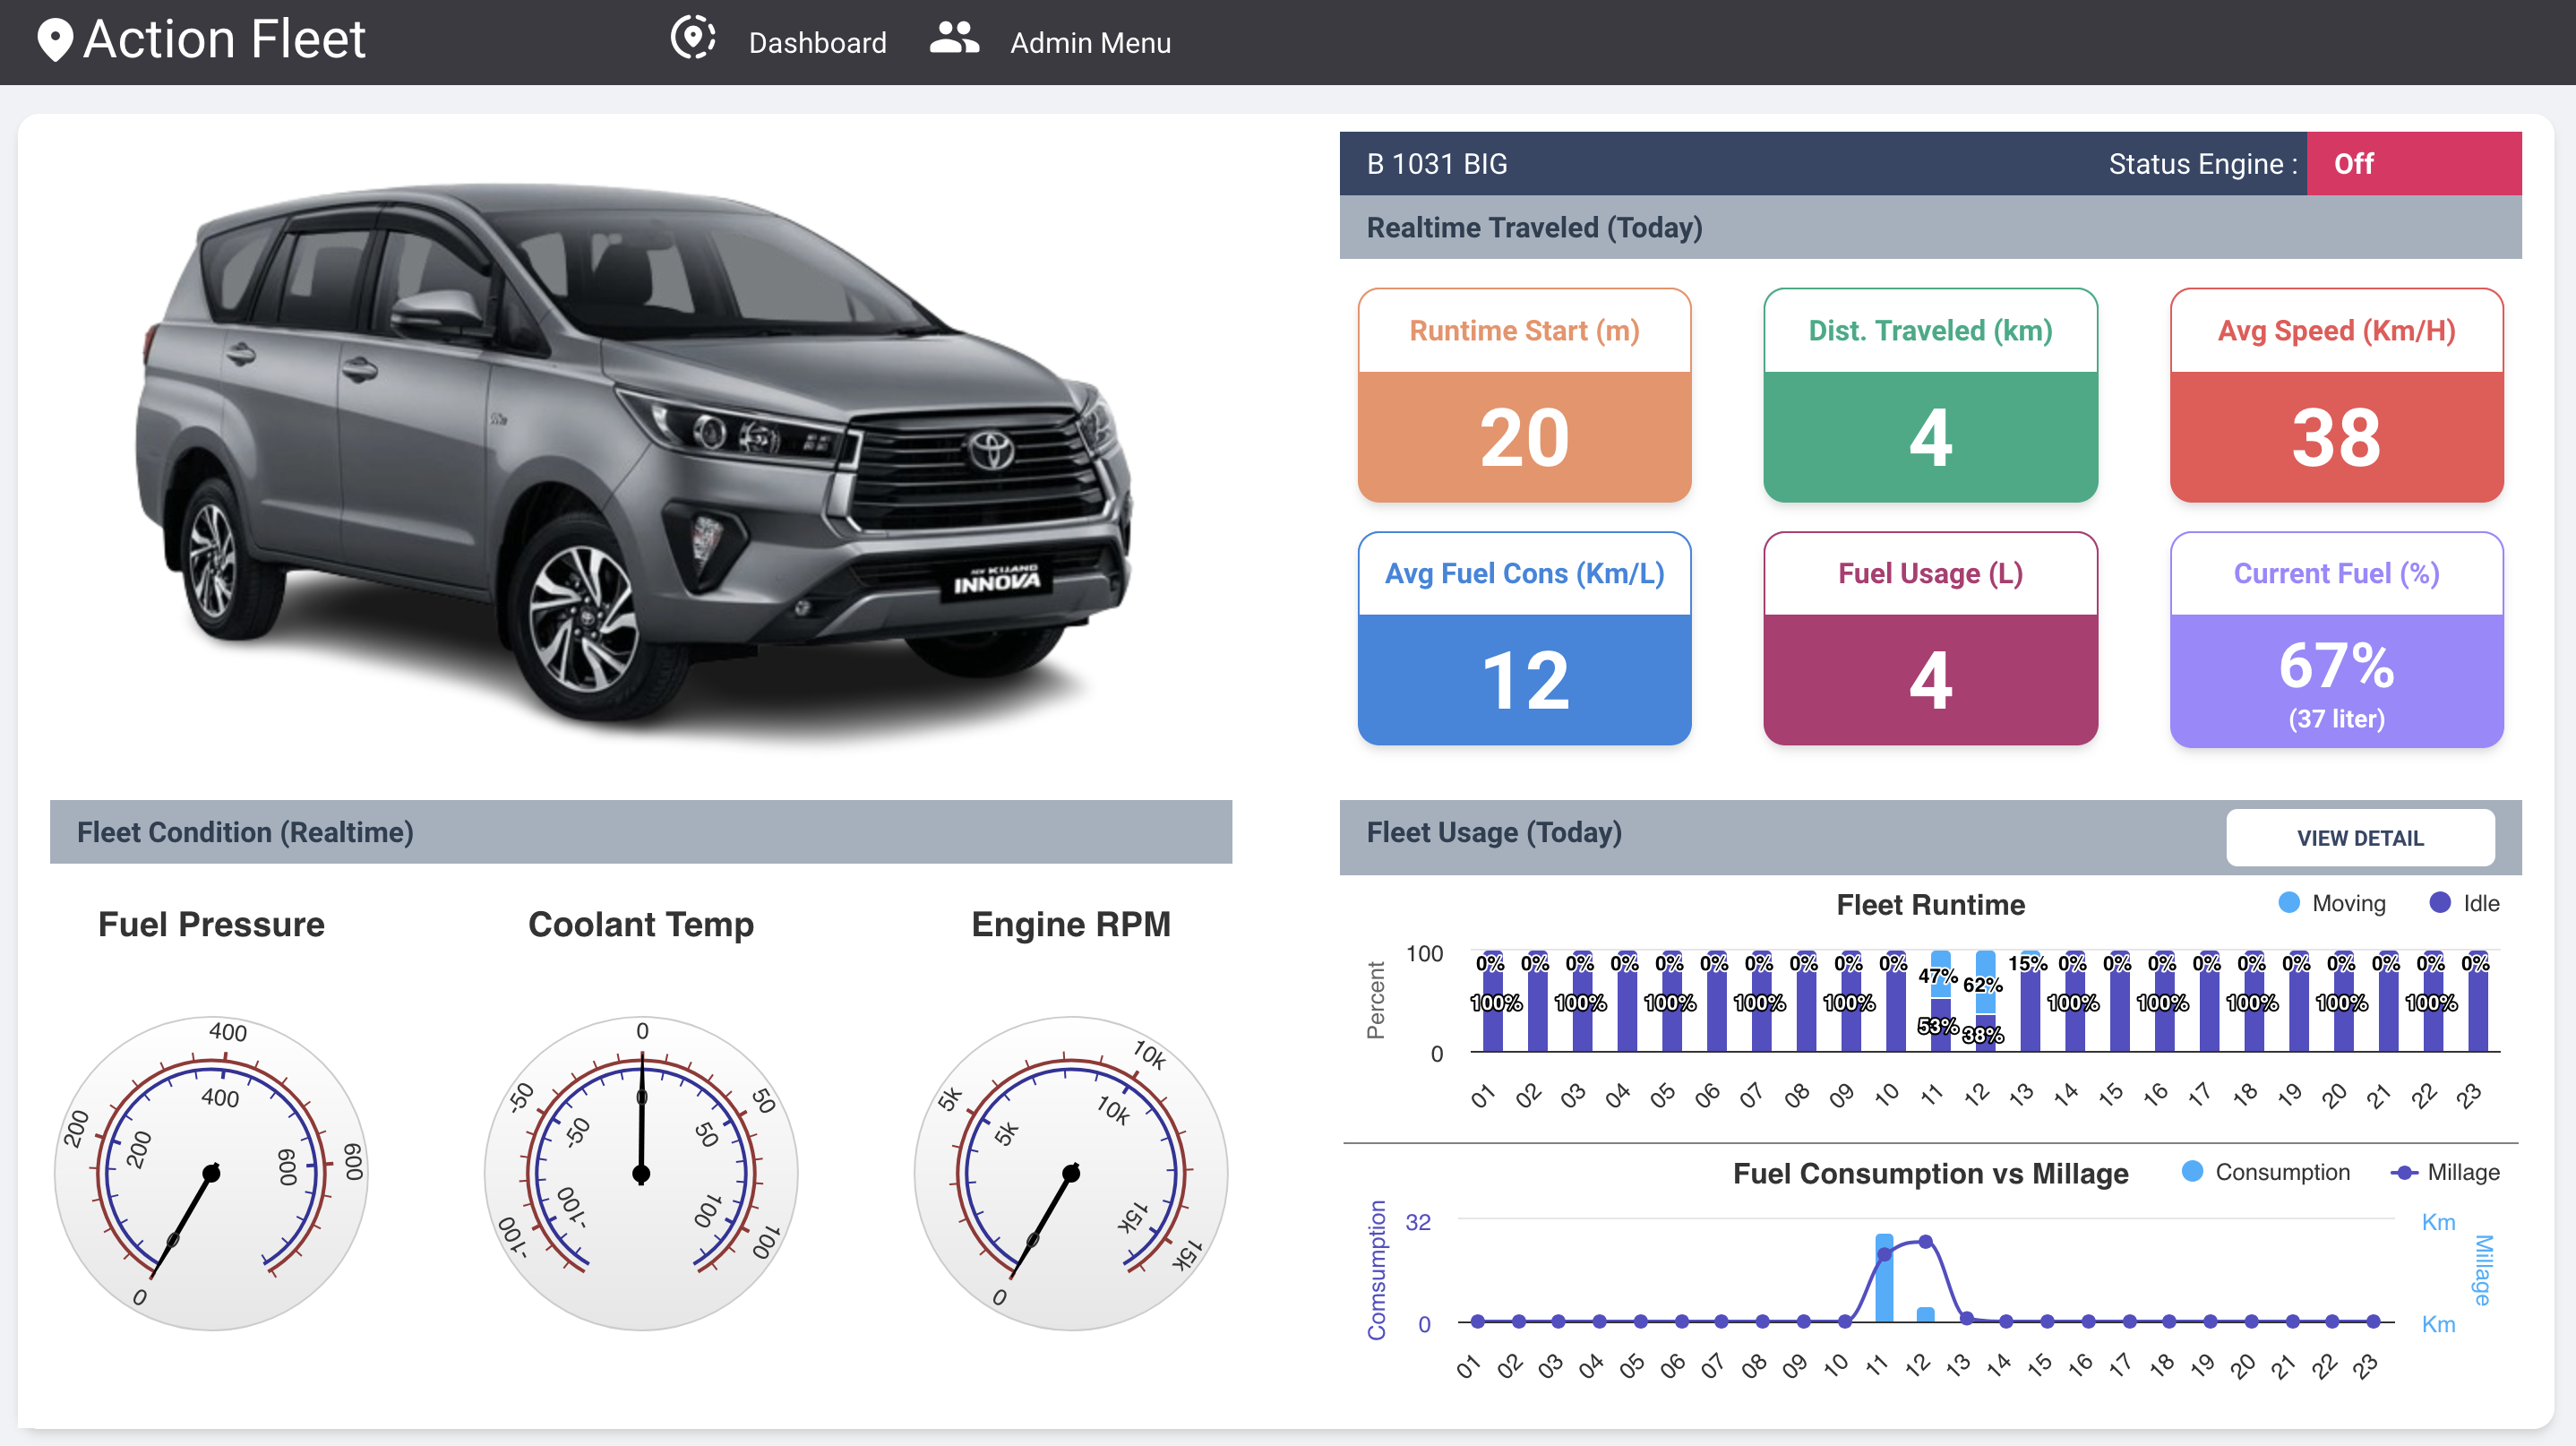The height and width of the screenshot is (1446, 2576).
Task: Click the hour 11 consumption bar
Action: click(x=1884, y=1277)
